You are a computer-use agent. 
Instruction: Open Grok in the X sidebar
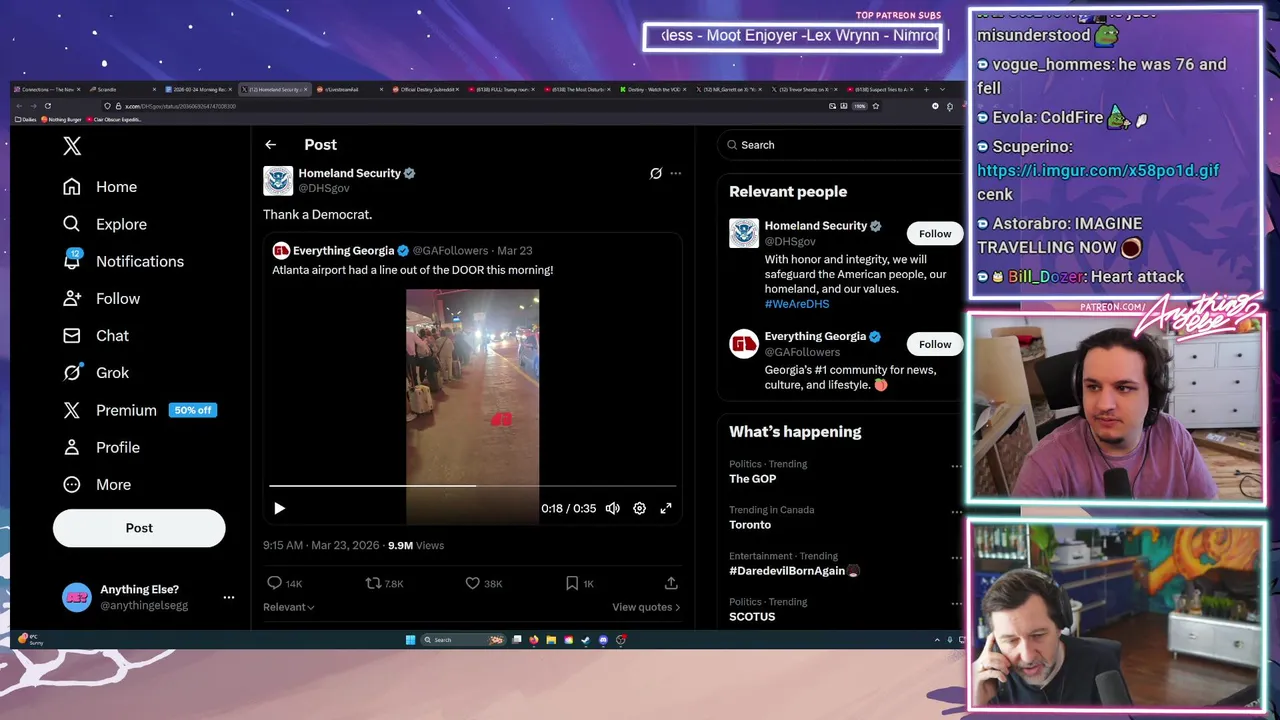96,372
